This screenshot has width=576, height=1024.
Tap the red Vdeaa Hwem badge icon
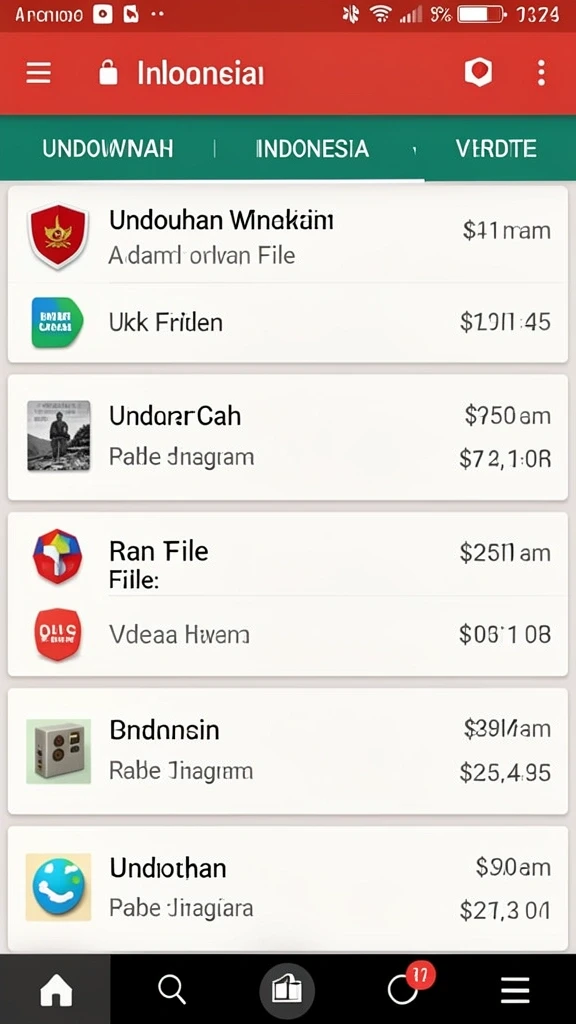coord(57,633)
